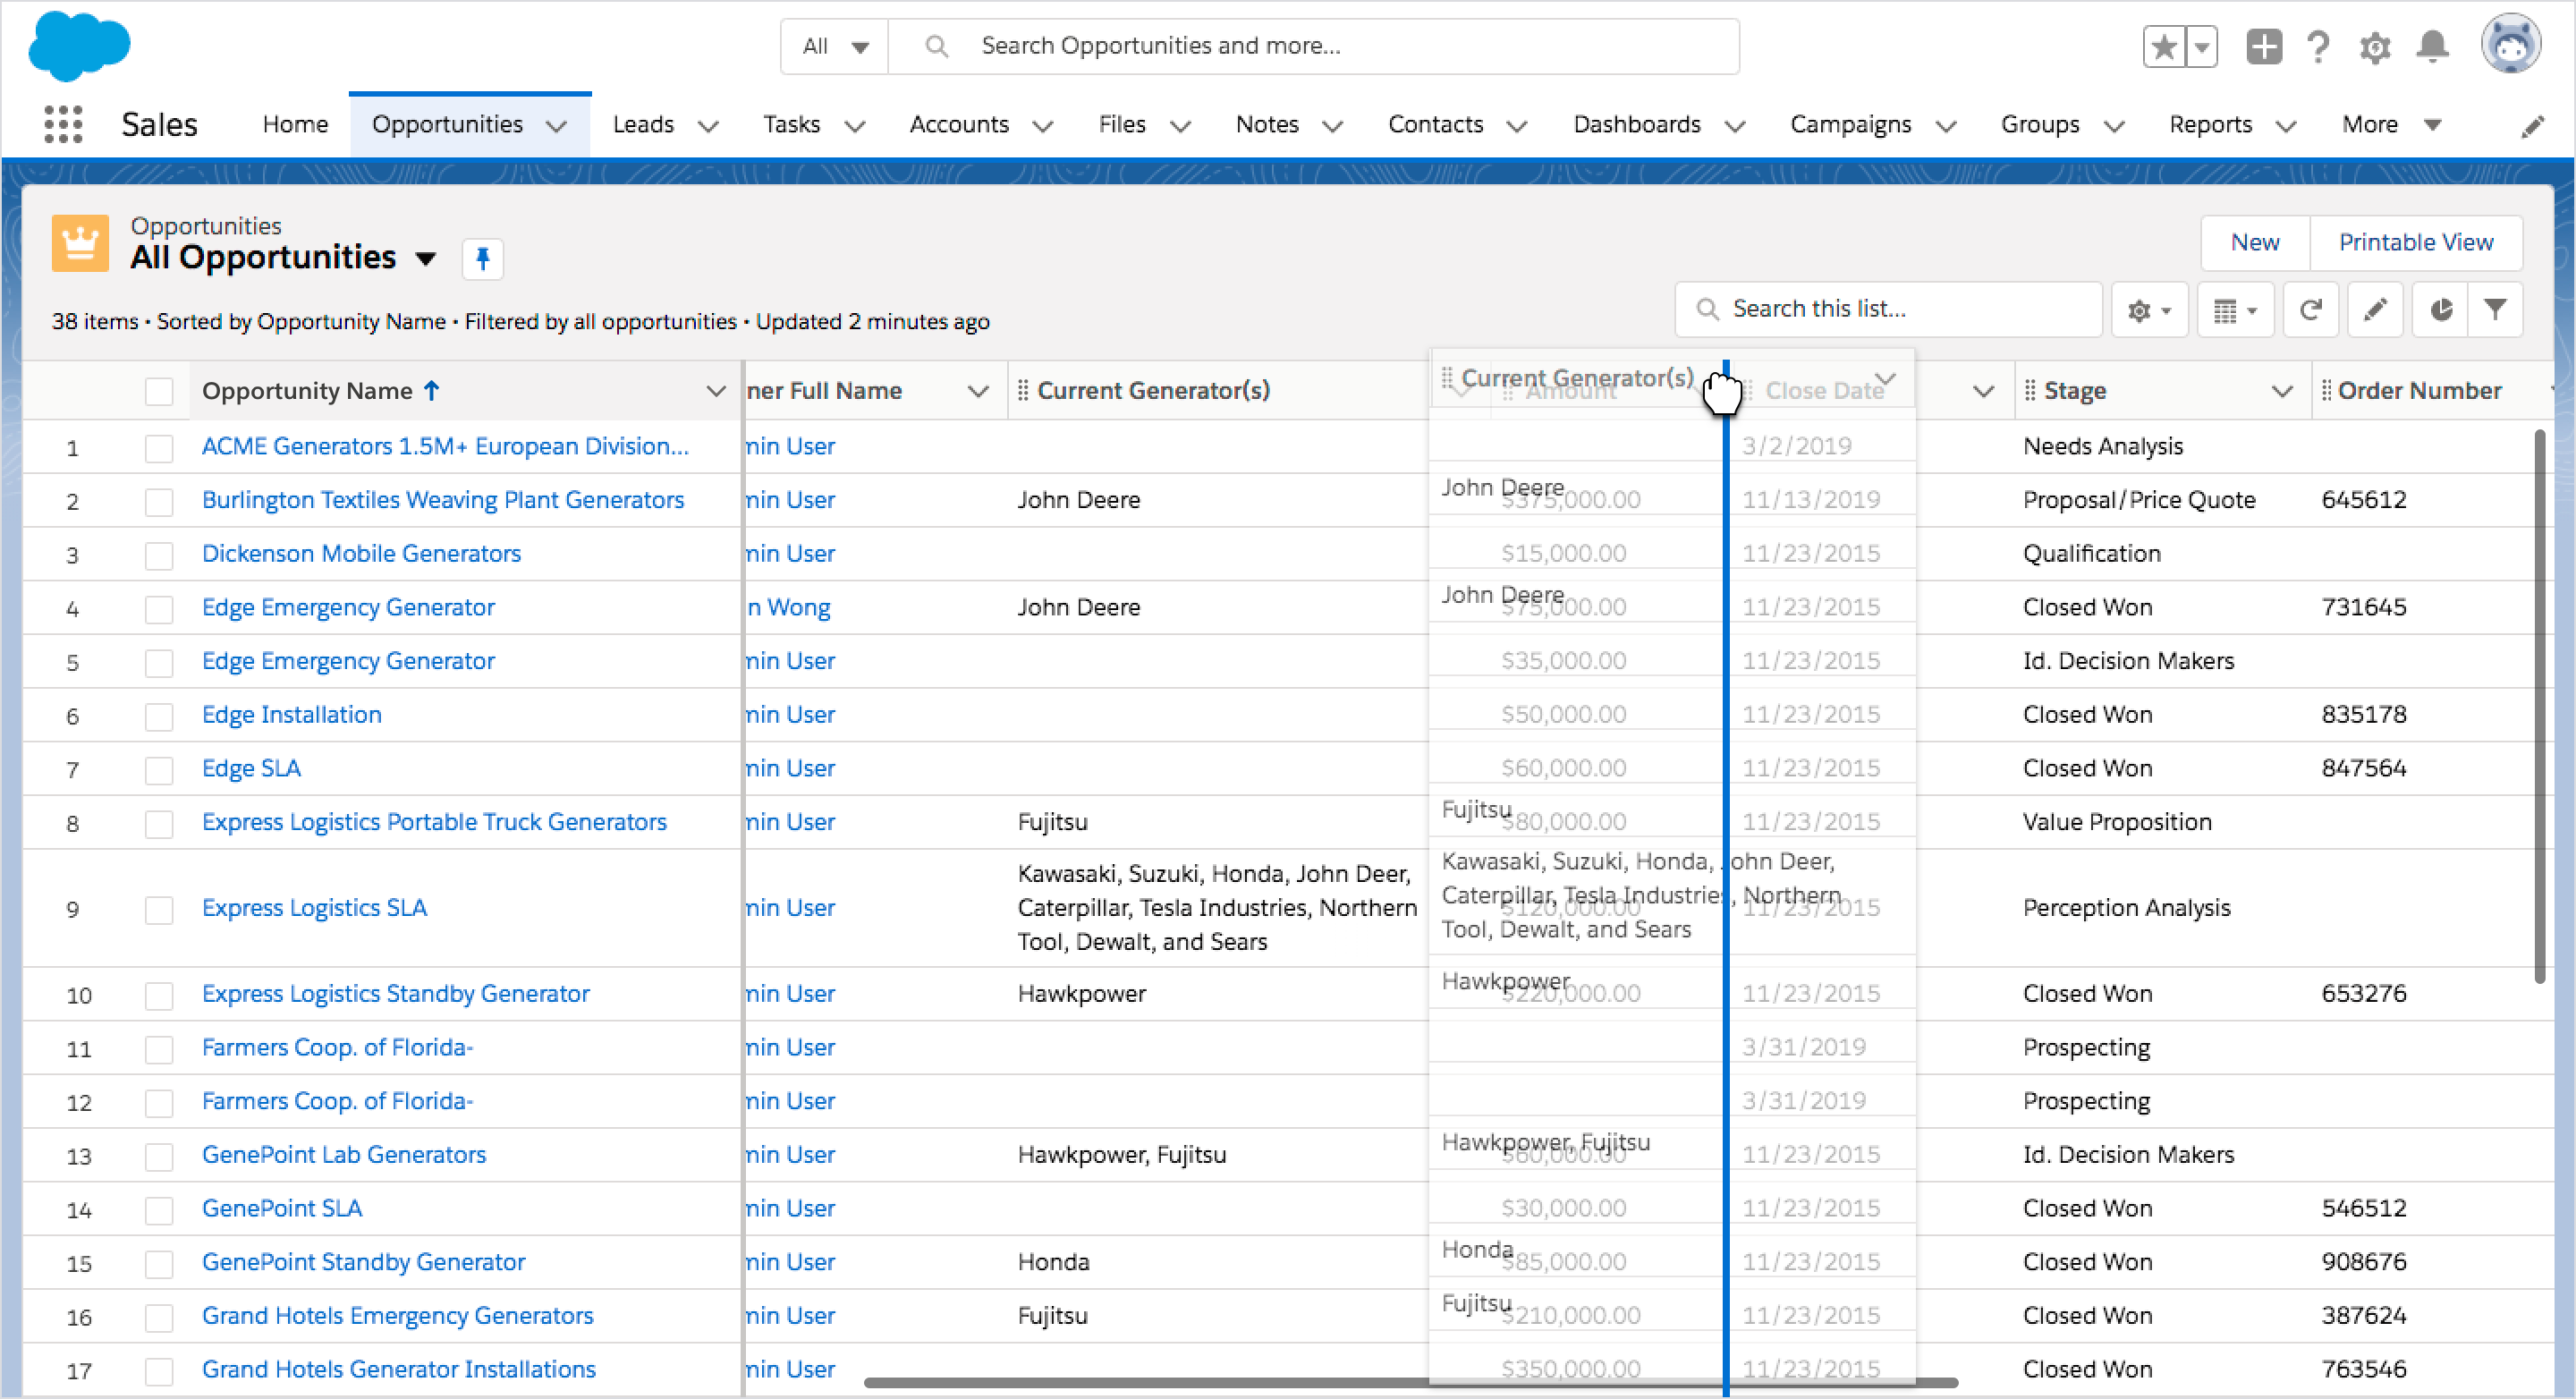Screen dimensions: 2576x1399
Task: Tick the select-all checkbox in header row
Action: point(159,391)
